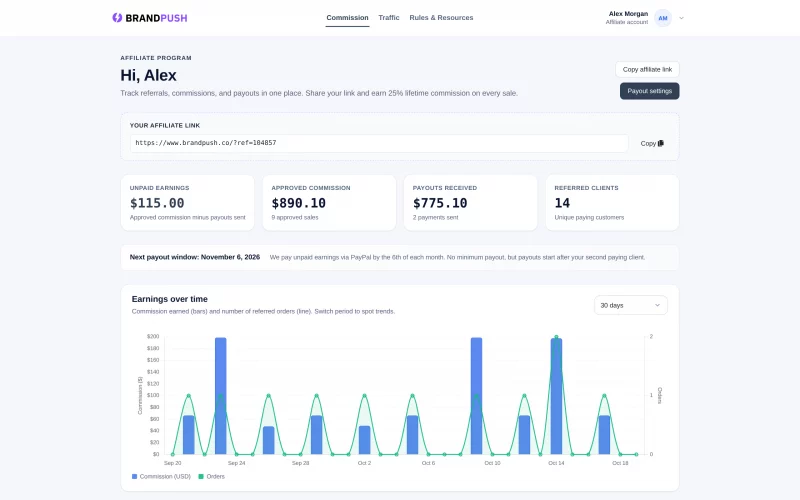This screenshot has height=500, width=800.
Task: Switch to the Traffic tab
Action: (x=389, y=18)
